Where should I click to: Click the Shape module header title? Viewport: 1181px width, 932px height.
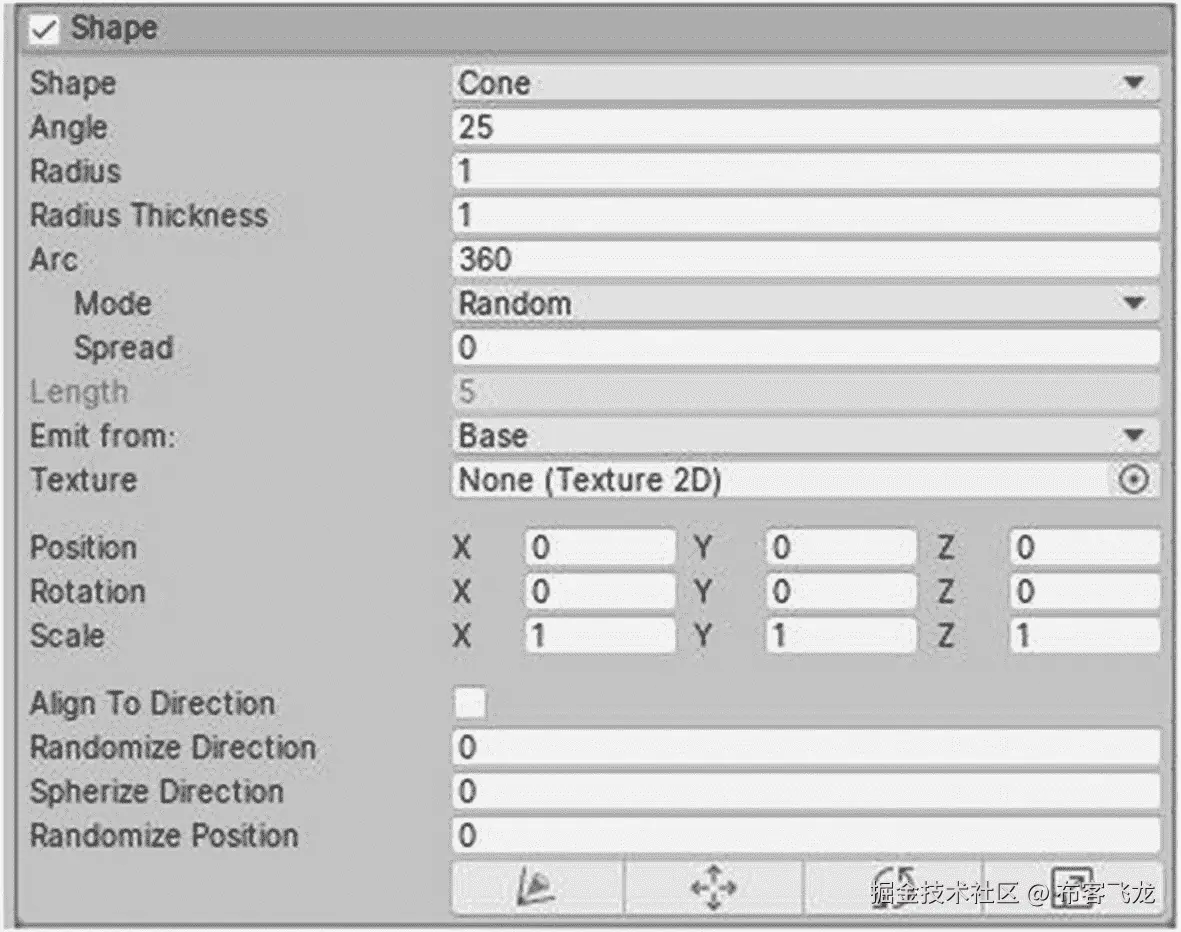pos(114,29)
